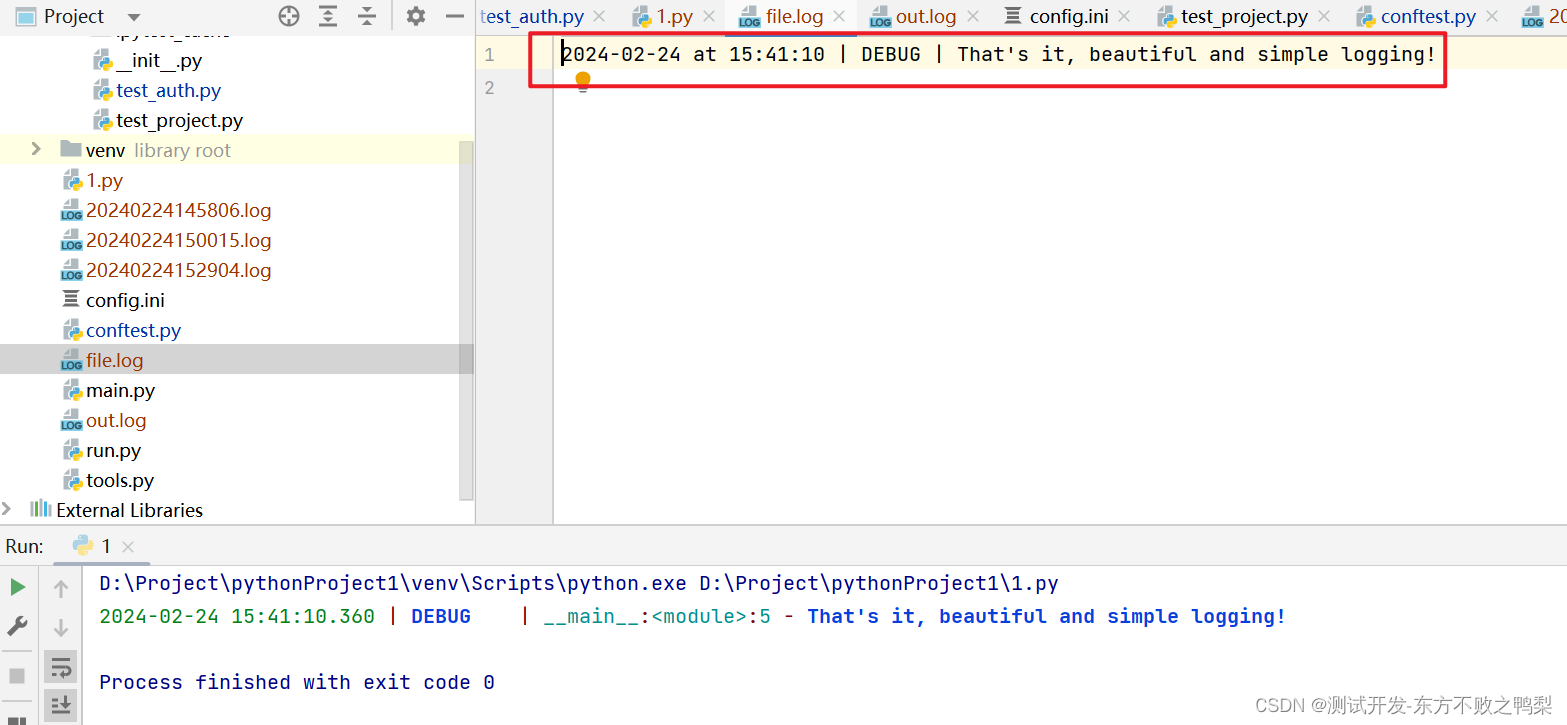Select test_auth.py in the project tree
This screenshot has width=1567, height=725.
click(x=157, y=90)
